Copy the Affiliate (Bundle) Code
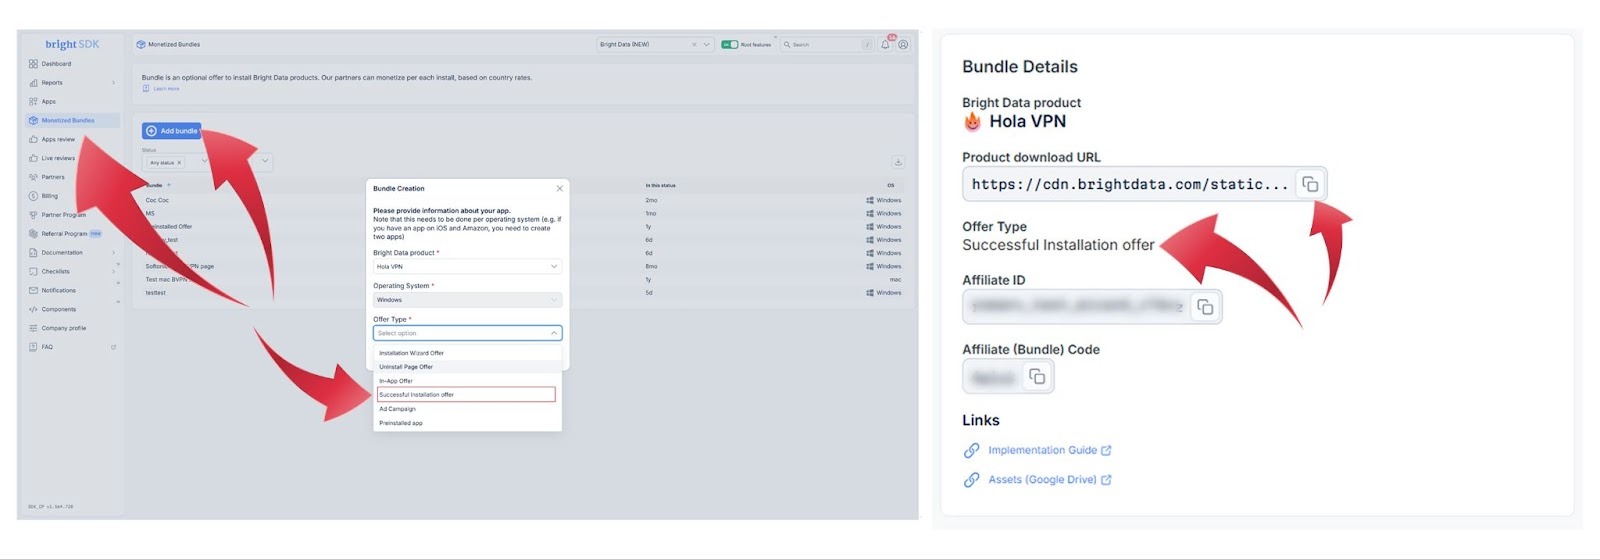The height and width of the screenshot is (560, 1600). pyautogui.click(x=1037, y=377)
